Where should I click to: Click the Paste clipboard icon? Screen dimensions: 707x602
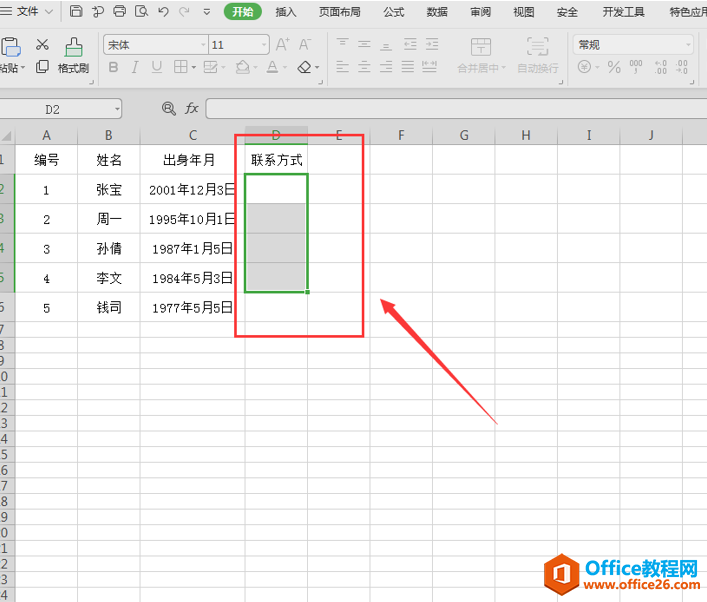pos(11,47)
